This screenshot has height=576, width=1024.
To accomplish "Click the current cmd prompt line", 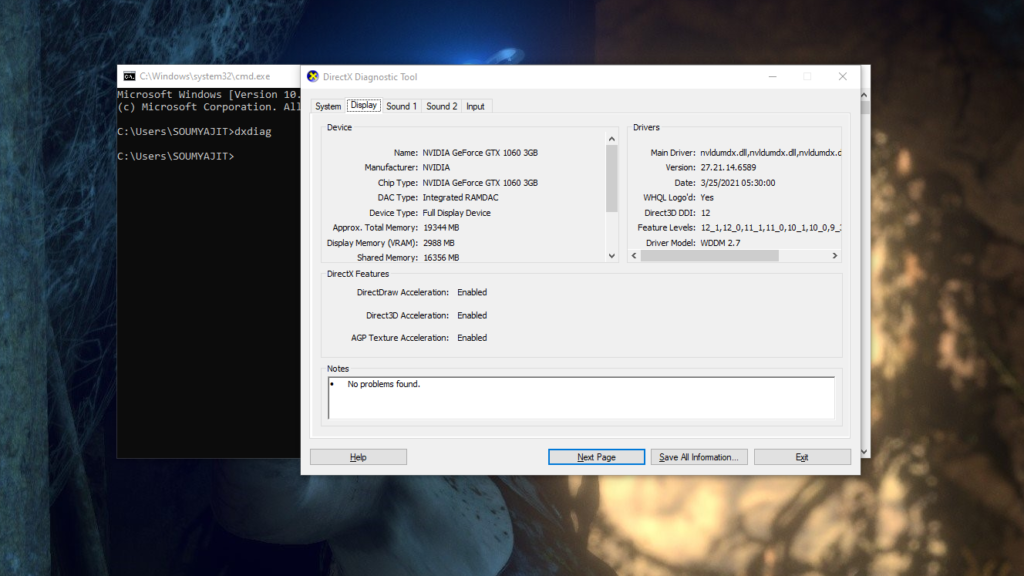I will tap(176, 157).
